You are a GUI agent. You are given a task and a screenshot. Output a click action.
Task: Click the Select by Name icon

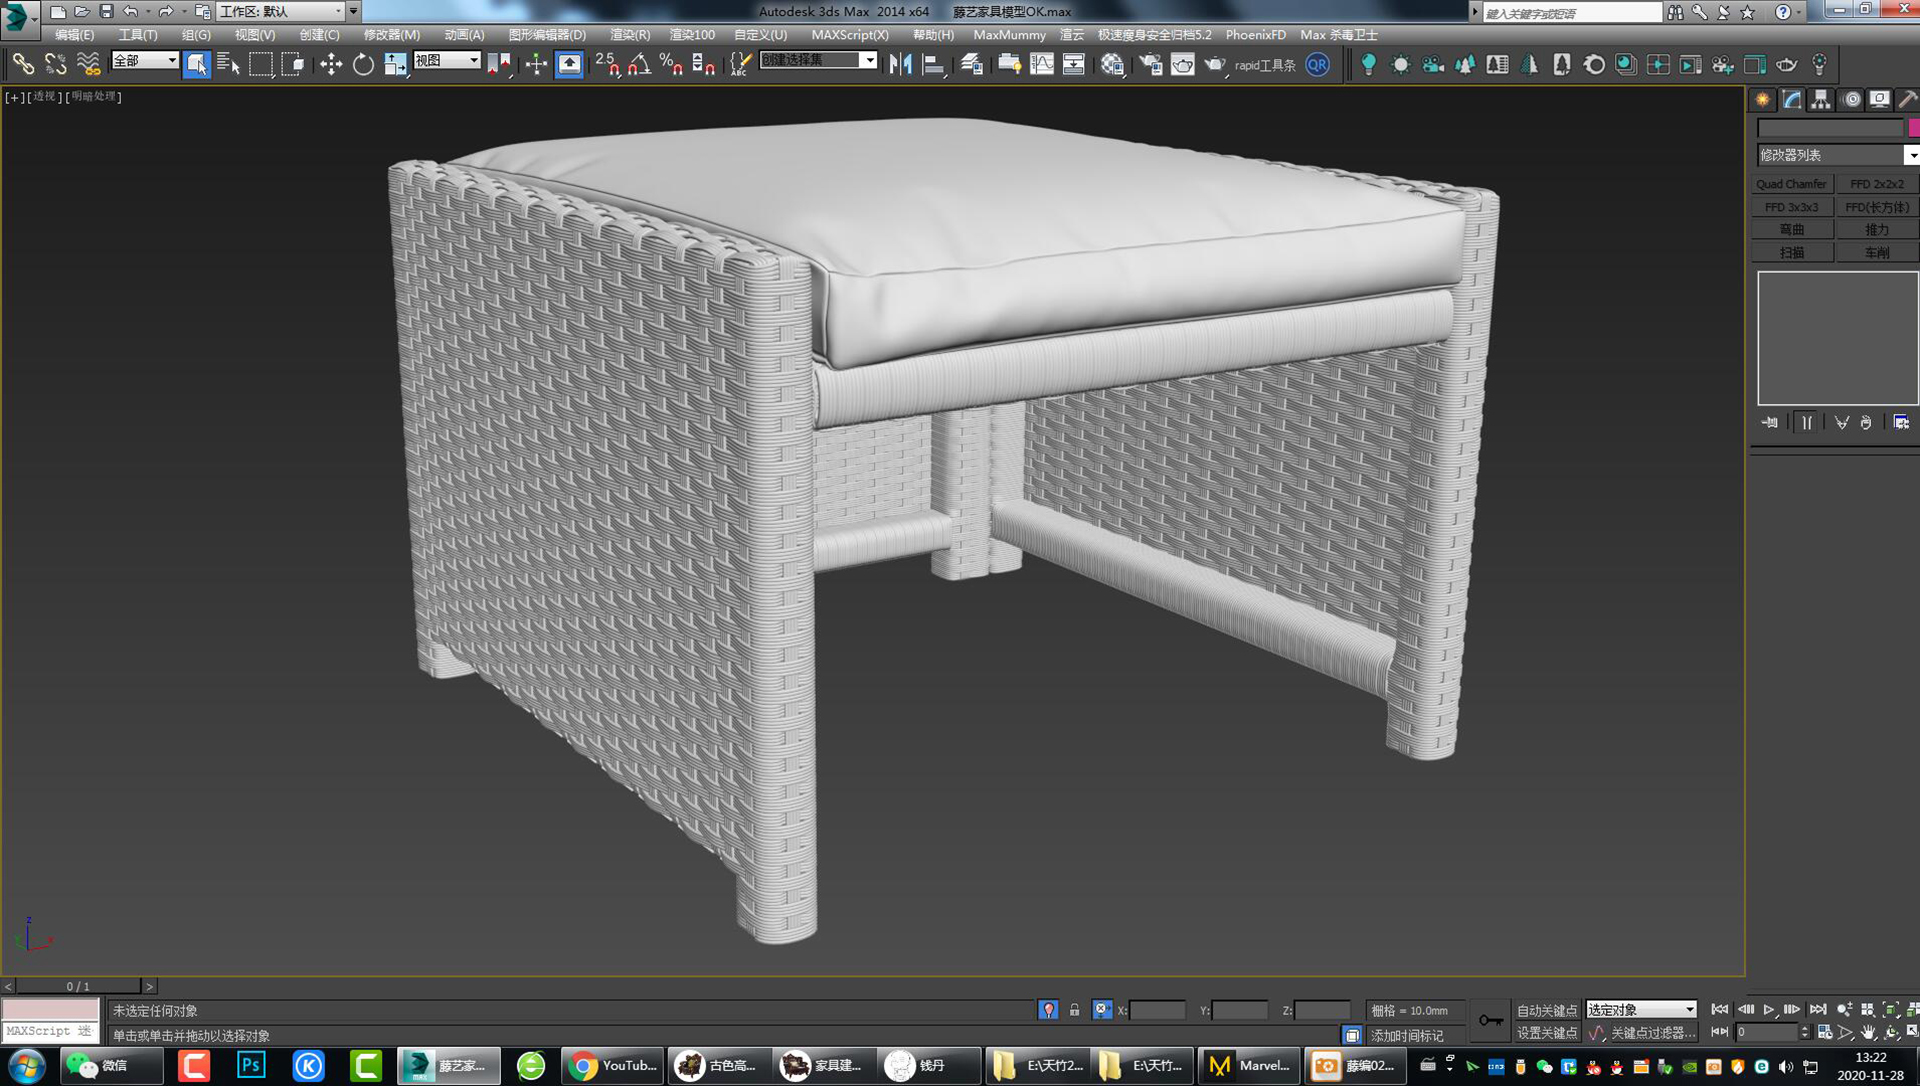pos(228,64)
